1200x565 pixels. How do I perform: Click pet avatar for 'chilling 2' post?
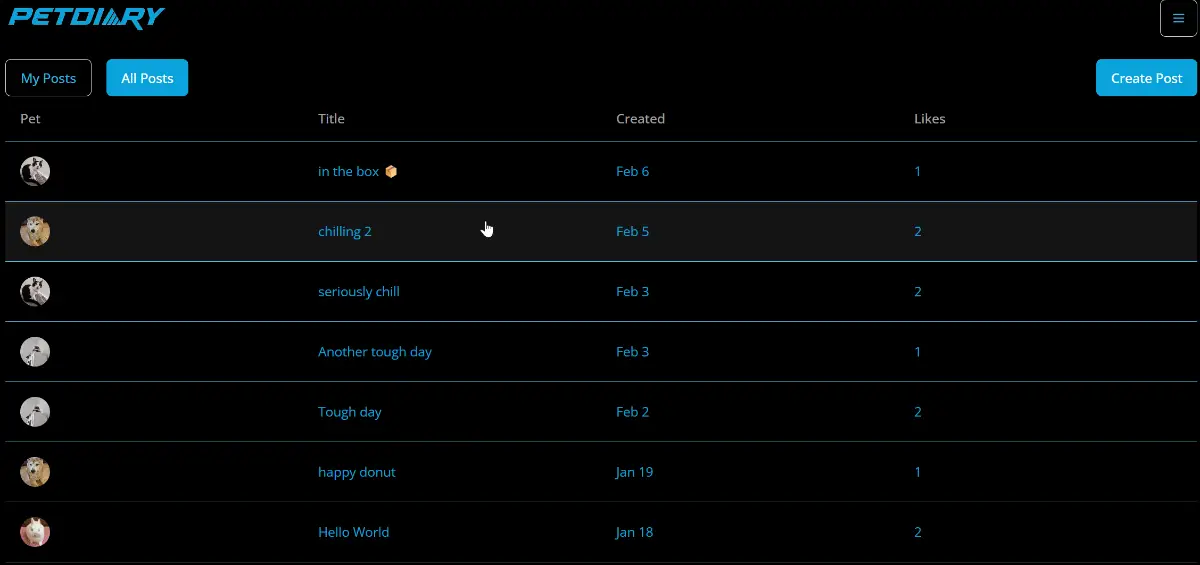coord(35,232)
